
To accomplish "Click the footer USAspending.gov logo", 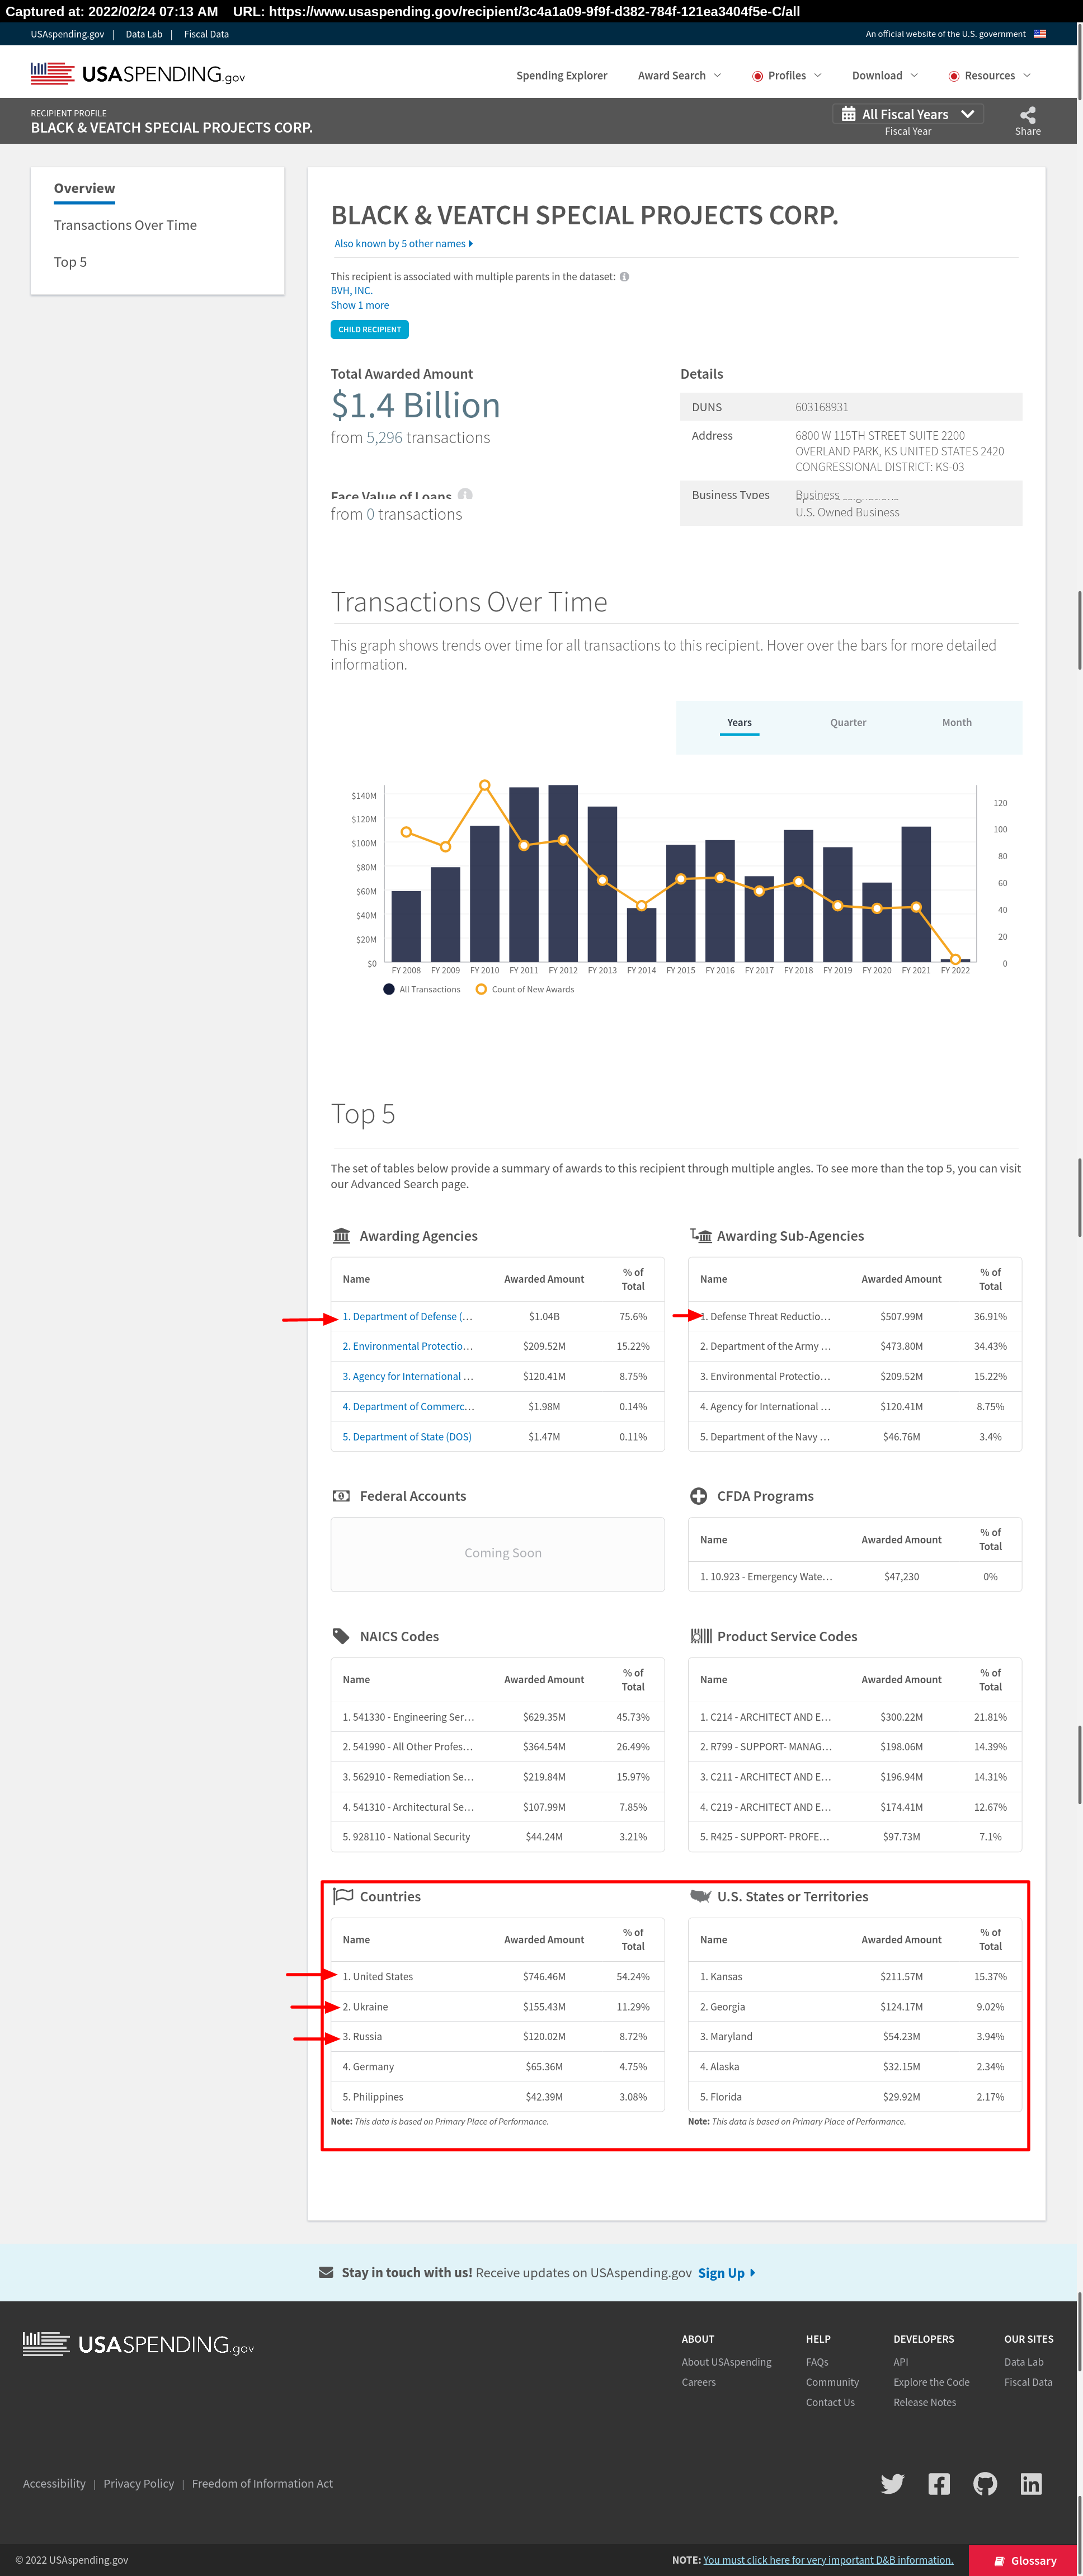I will click(x=138, y=2344).
